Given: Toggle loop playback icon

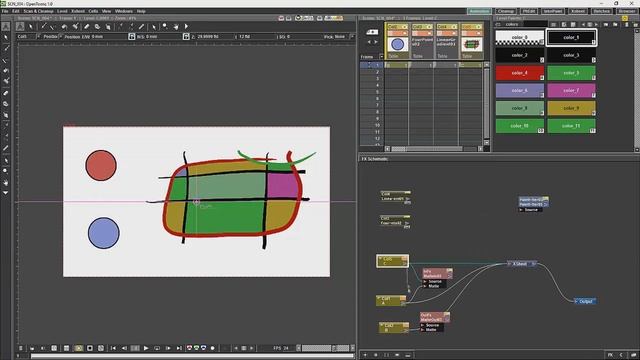Looking at the screenshot, I should click(157, 348).
